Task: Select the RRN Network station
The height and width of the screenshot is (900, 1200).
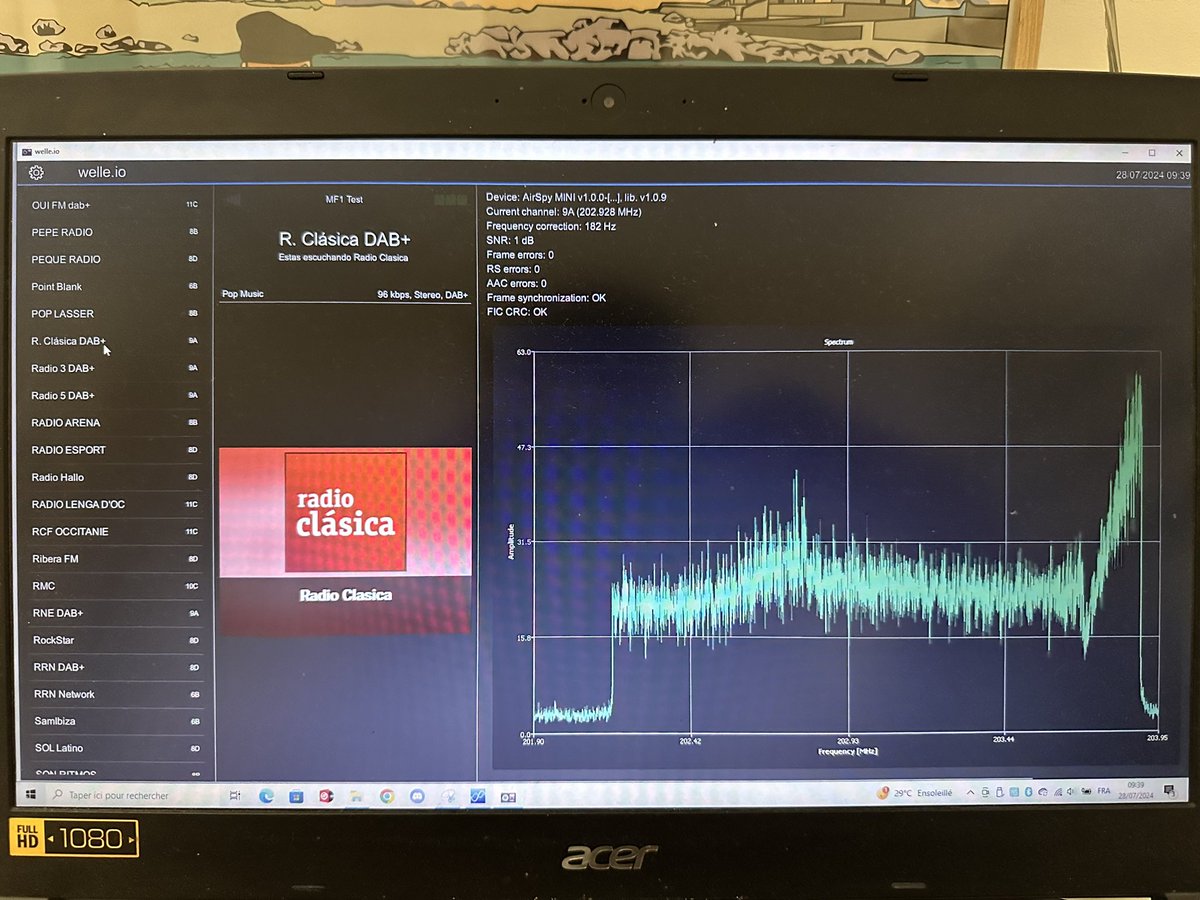Action: tap(116, 694)
